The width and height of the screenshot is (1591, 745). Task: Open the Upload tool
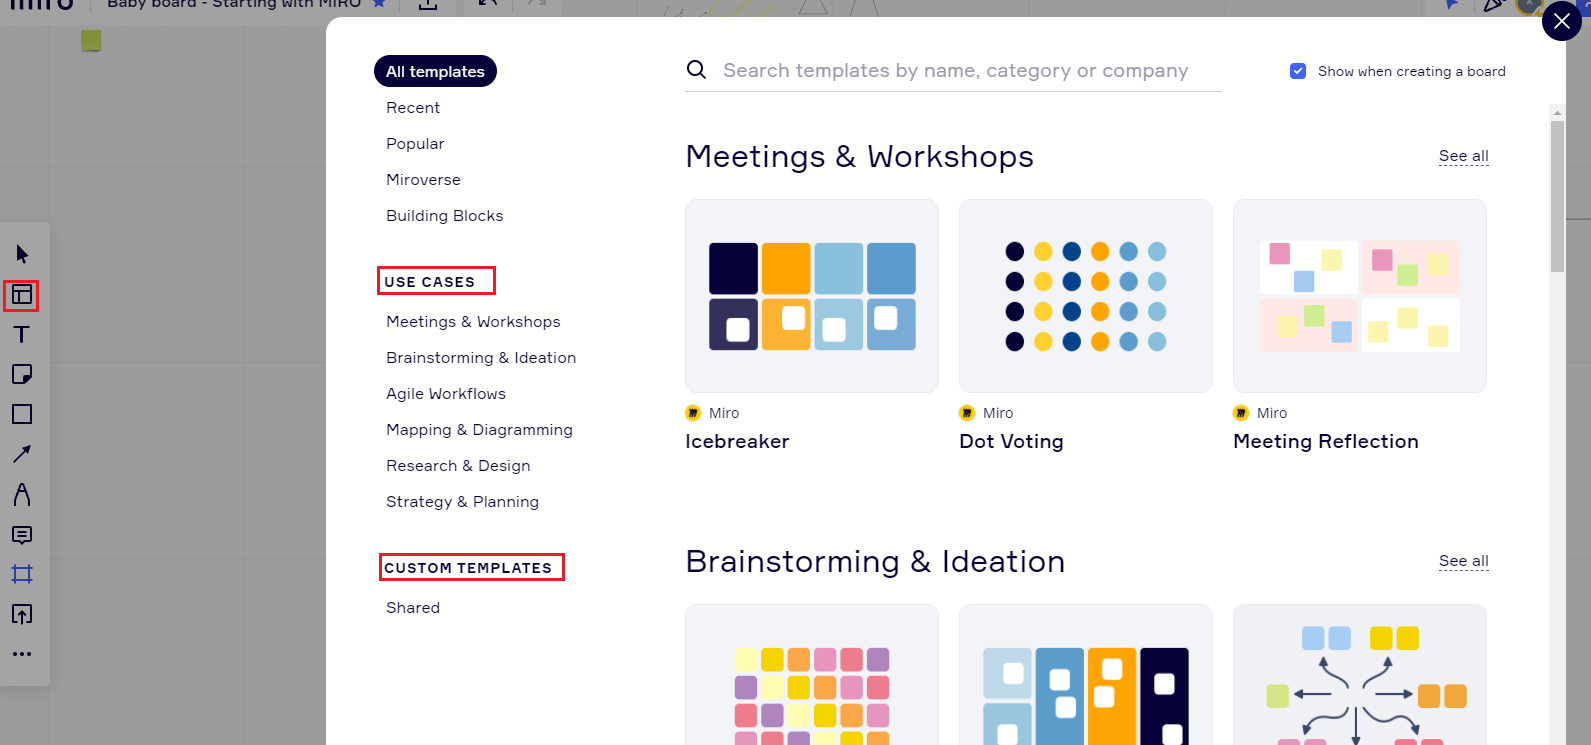pyautogui.click(x=21, y=614)
